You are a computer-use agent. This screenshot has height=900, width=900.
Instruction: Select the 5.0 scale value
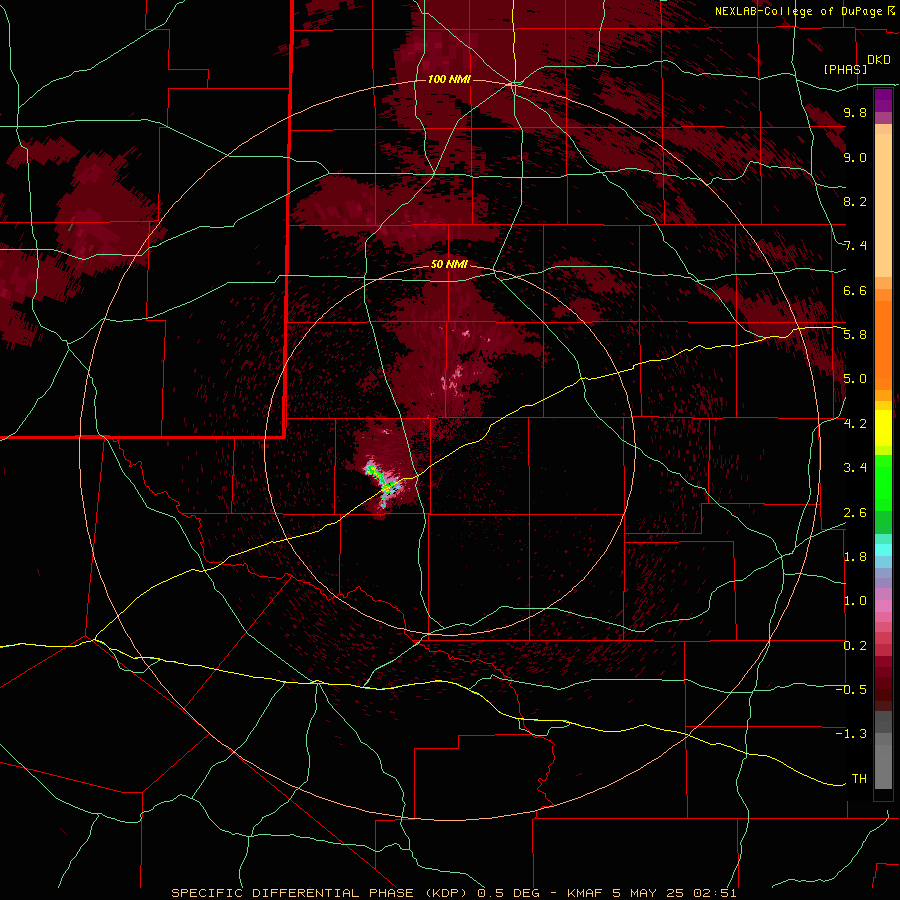(x=855, y=379)
